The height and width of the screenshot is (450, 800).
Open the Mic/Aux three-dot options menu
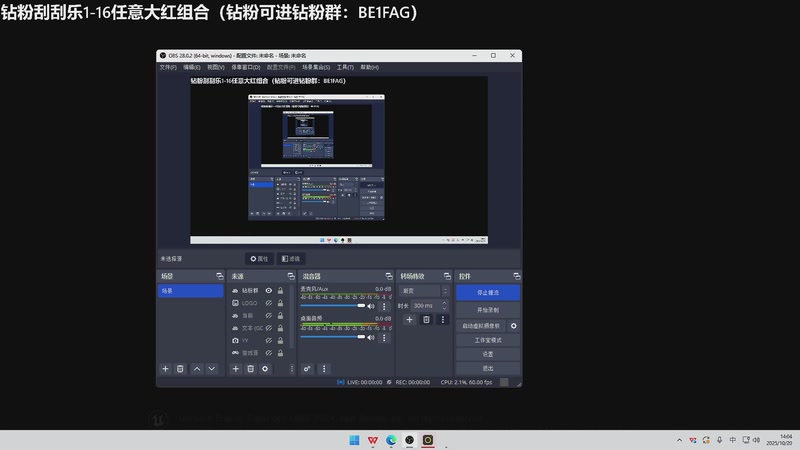(384, 307)
